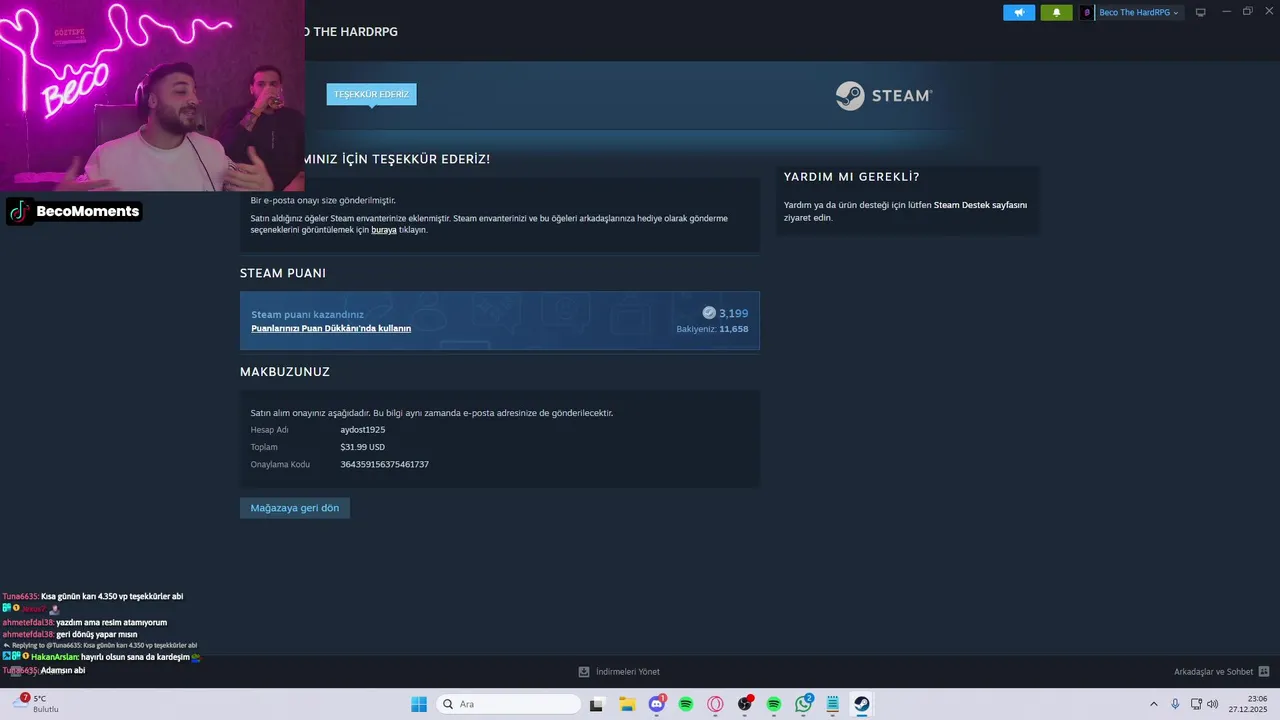
Task: Open 'Puanlarınızı Puan Dükkânı'nda kullanın' link
Action: [331, 328]
